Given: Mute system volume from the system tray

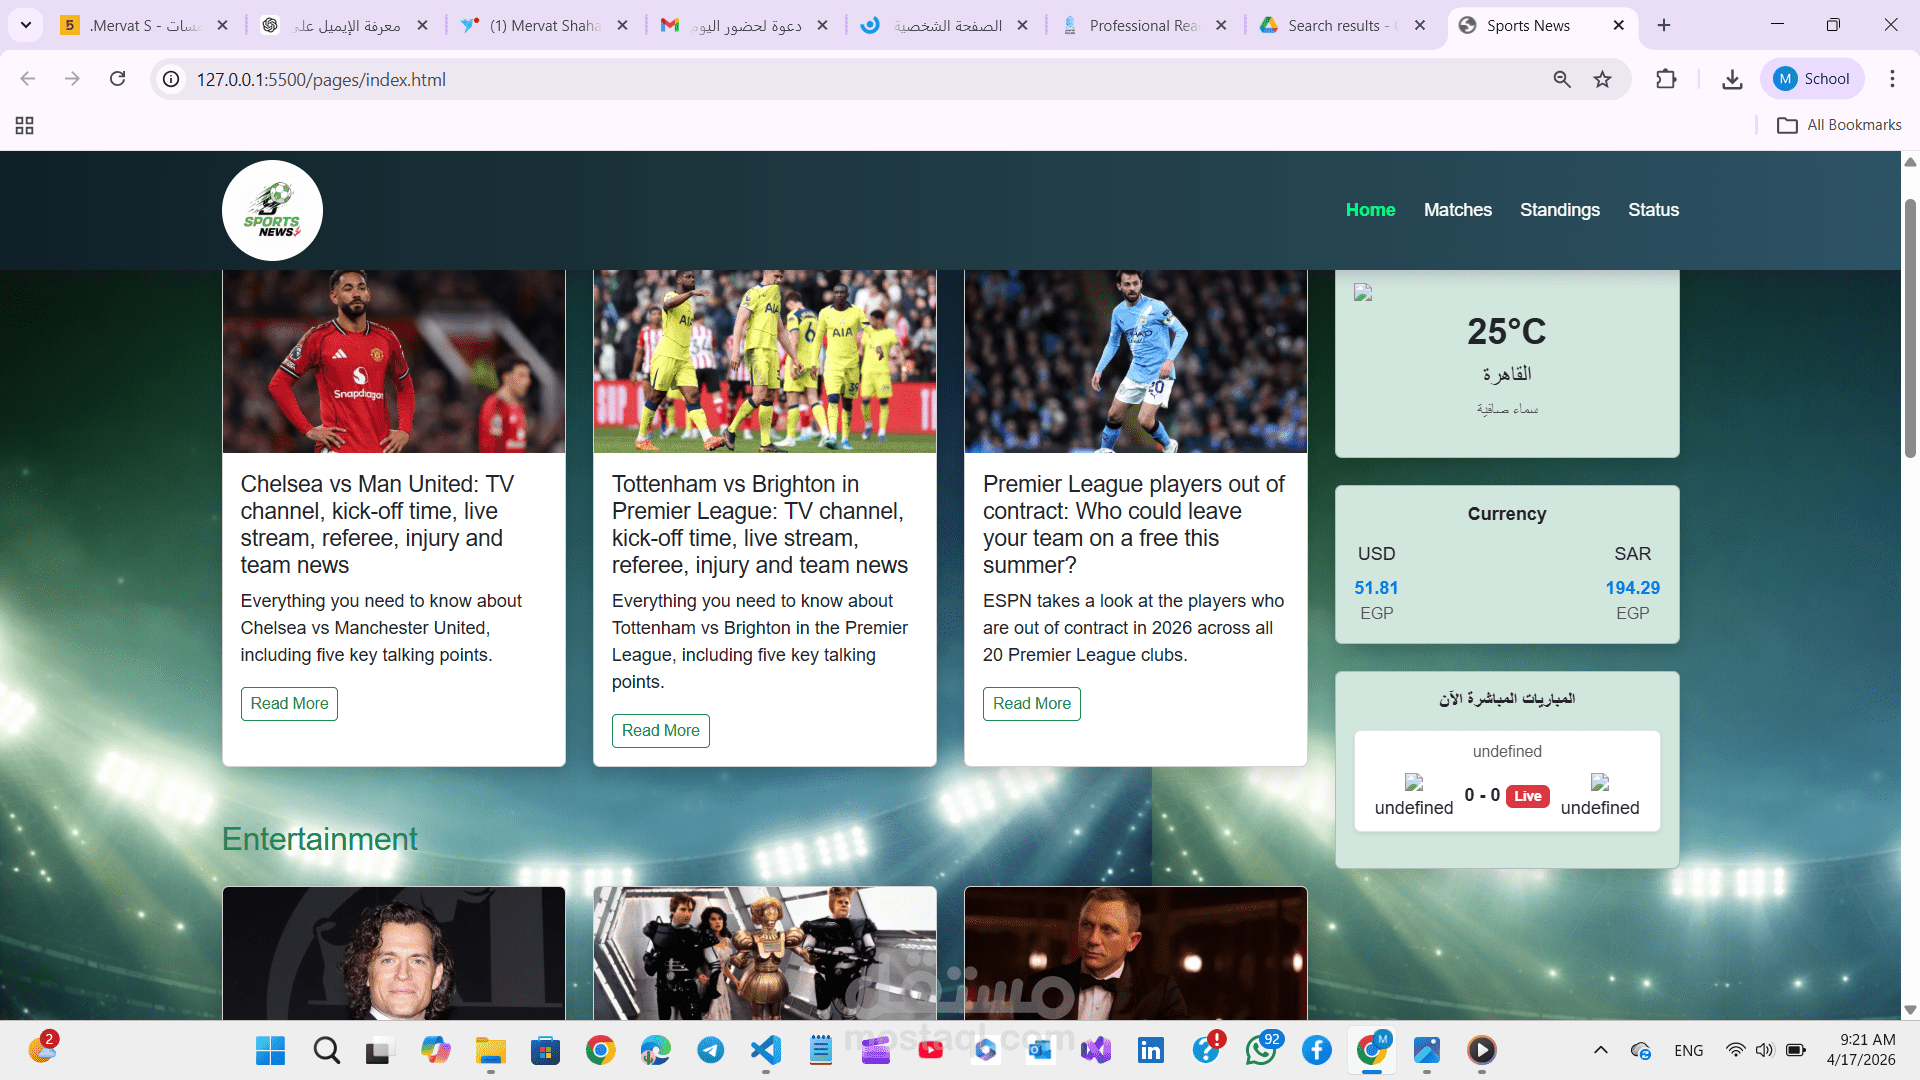Looking at the screenshot, I should tap(1764, 1050).
